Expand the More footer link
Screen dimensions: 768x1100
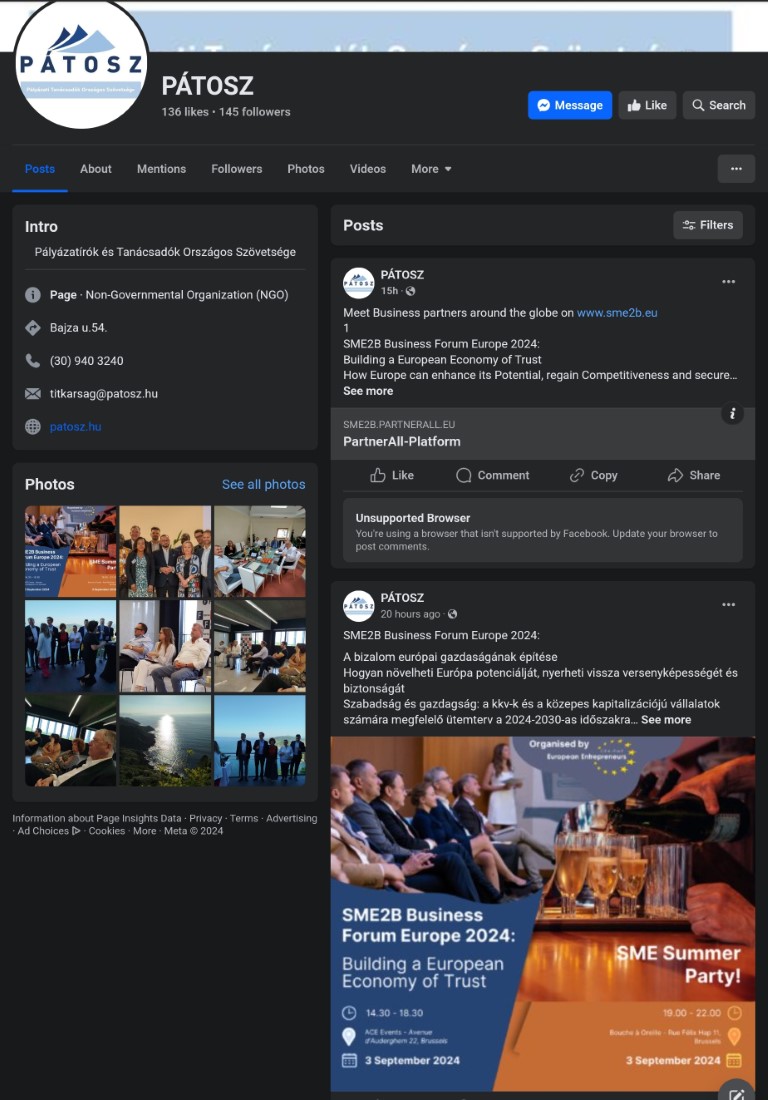tap(144, 831)
